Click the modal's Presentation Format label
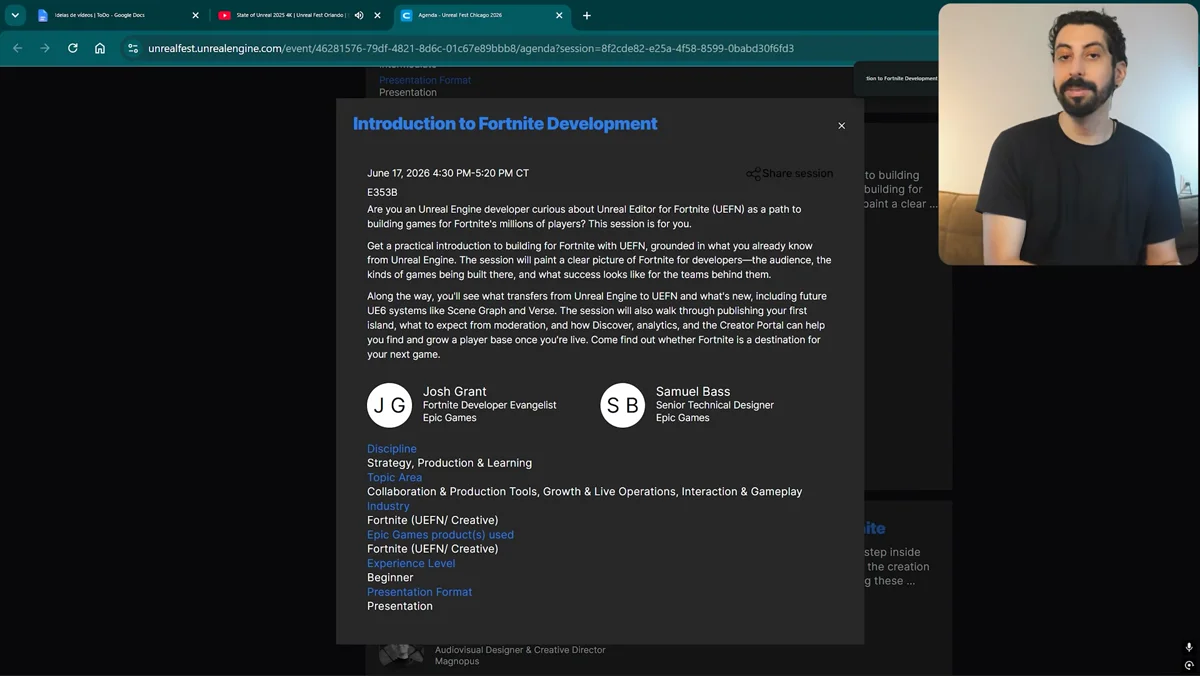 tap(419, 592)
